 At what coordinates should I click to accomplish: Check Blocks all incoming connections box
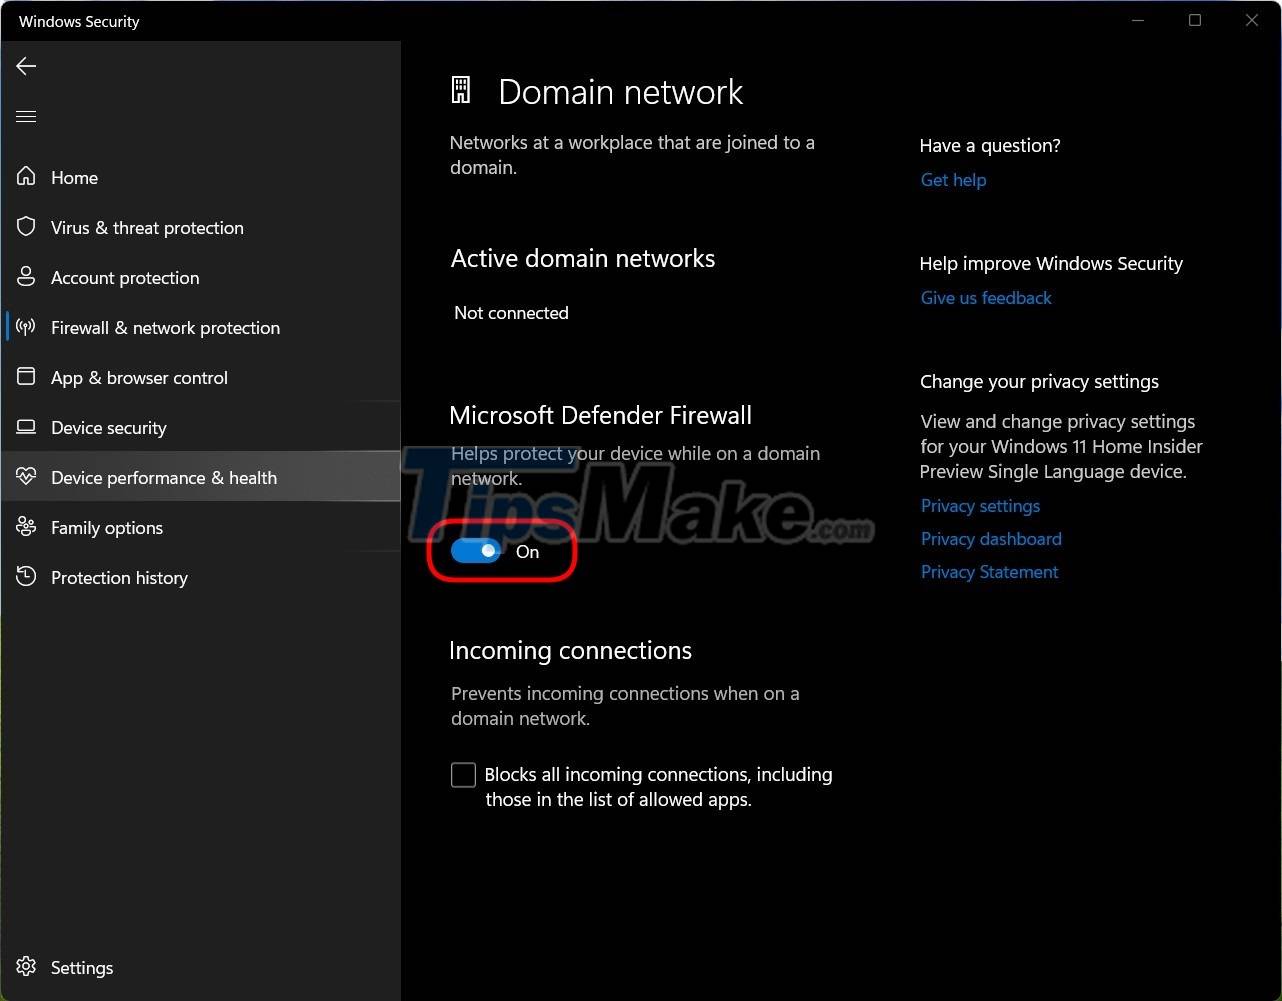coord(463,774)
